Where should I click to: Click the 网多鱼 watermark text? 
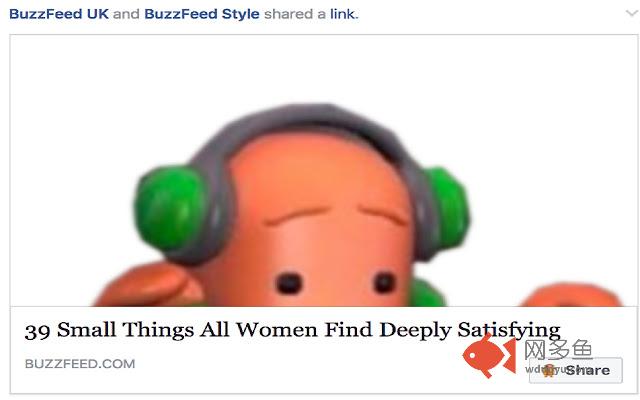[558, 349]
